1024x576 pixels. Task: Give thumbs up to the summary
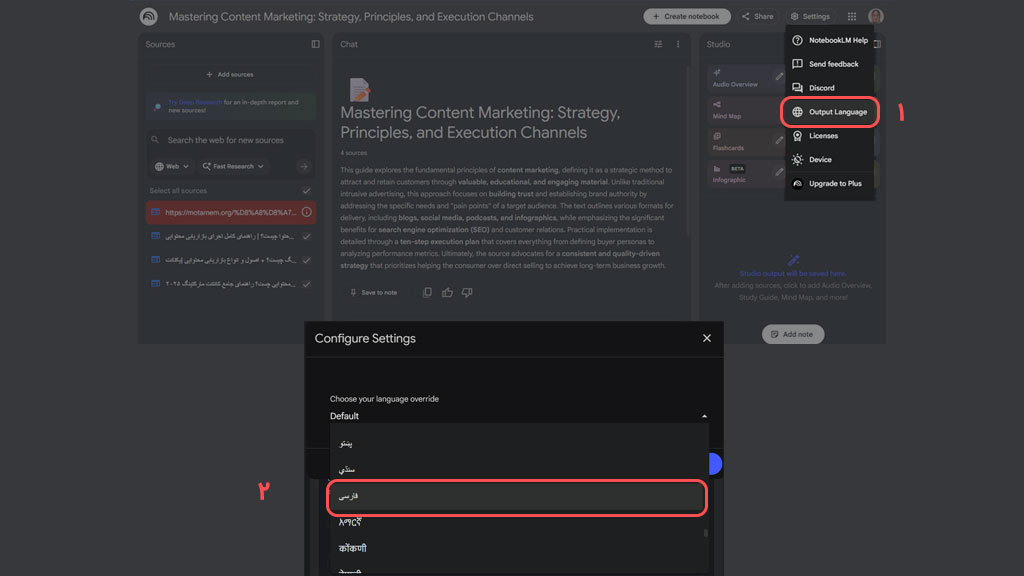click(x=447, y=293)
